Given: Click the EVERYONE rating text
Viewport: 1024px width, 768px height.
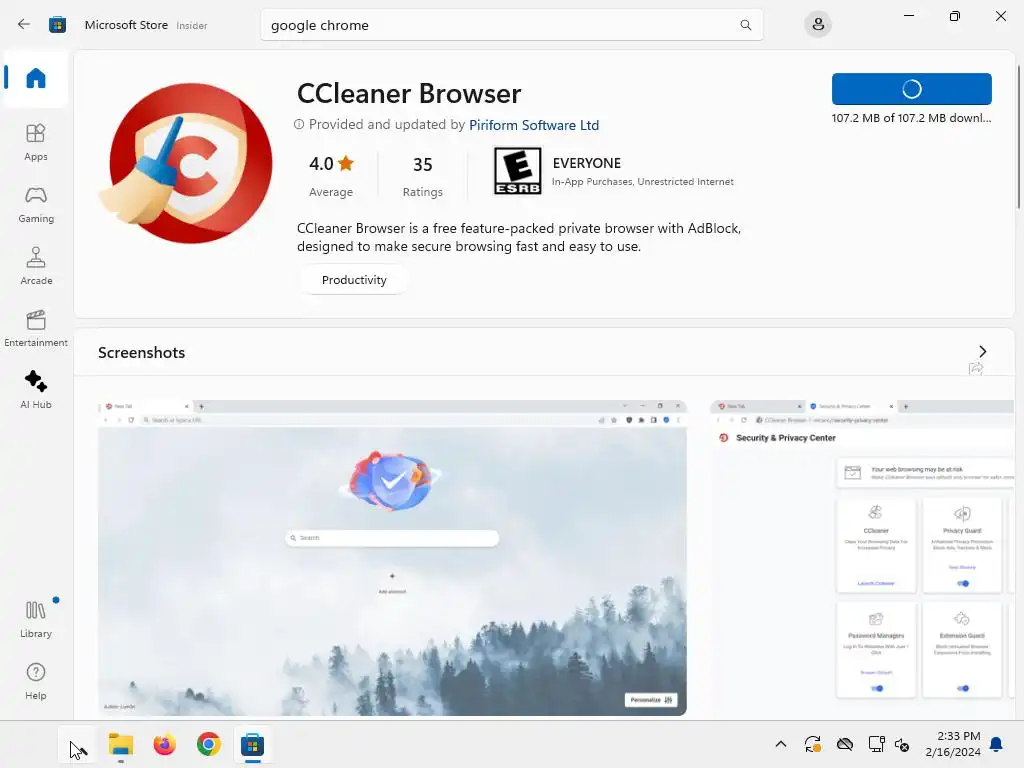Looking at the screenshot, I should tap(586, 163).
